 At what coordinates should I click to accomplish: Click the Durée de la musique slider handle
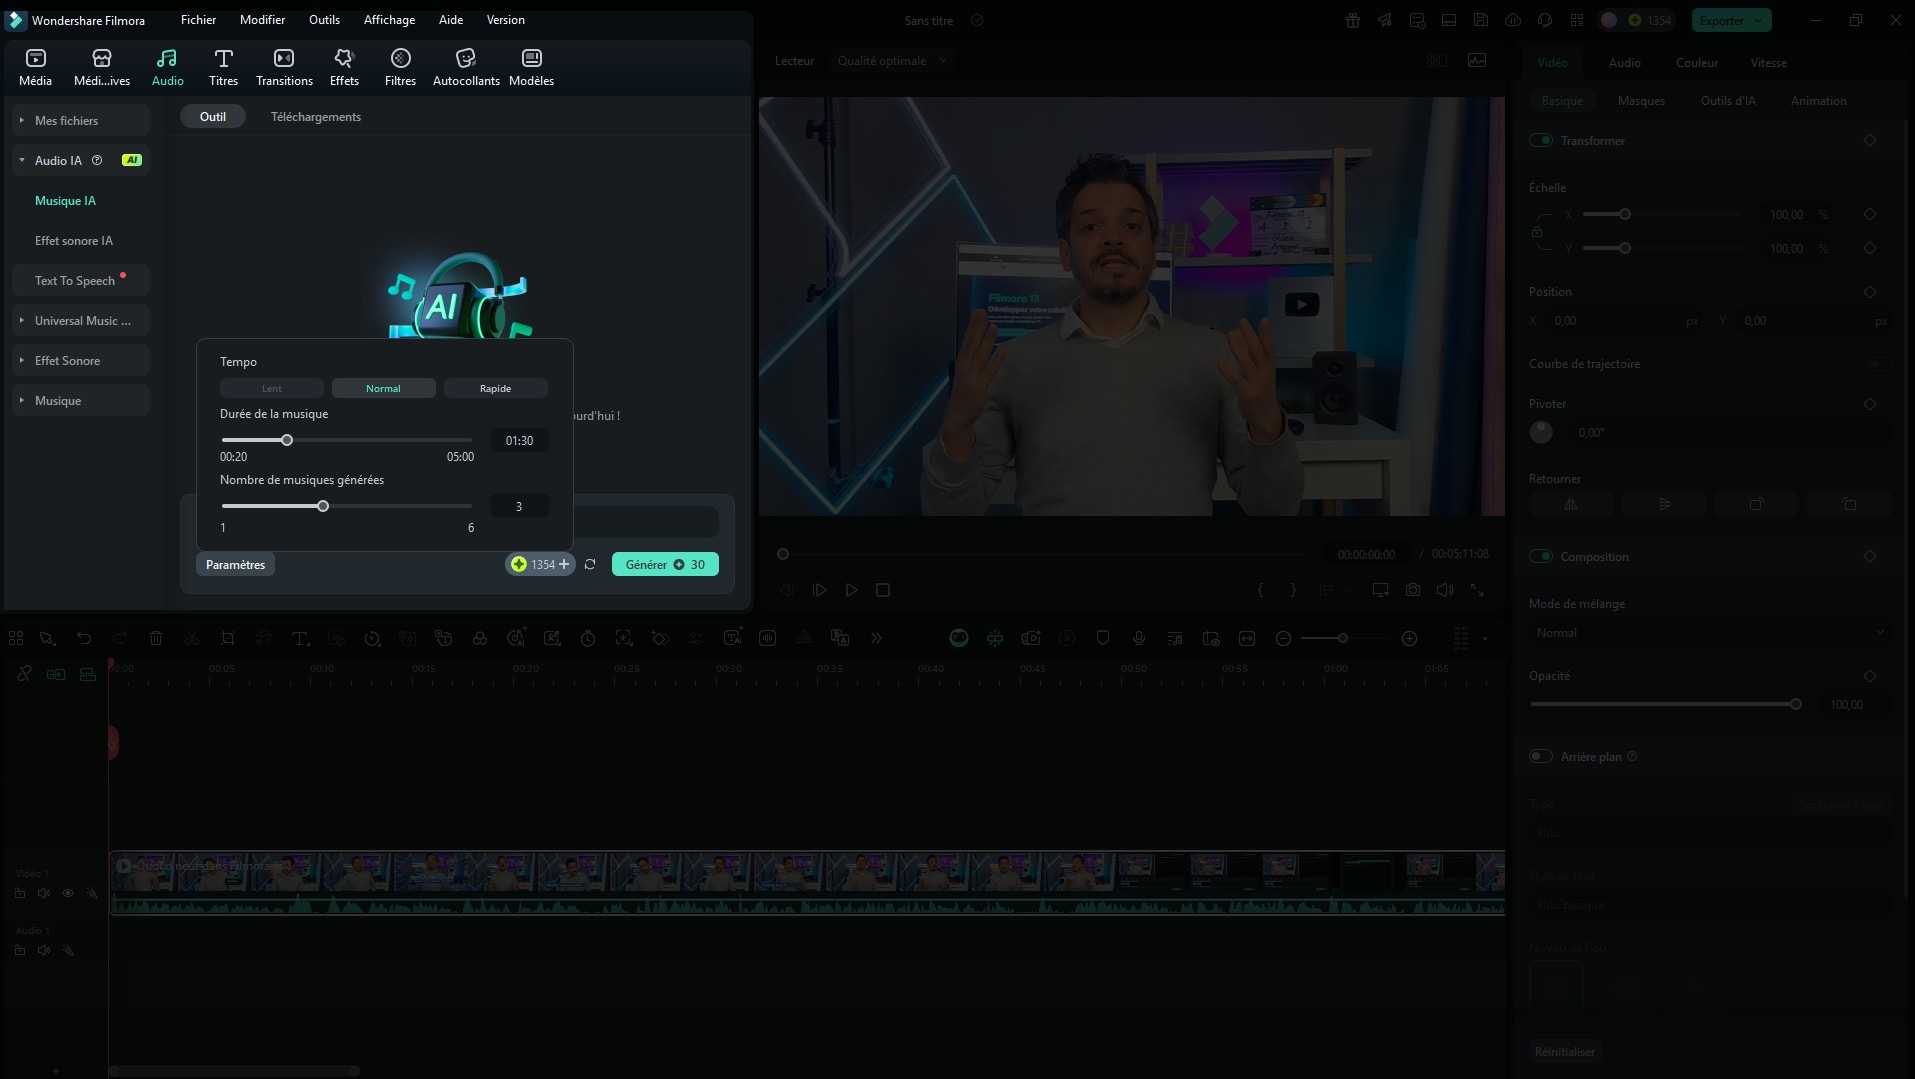(287, 440)
